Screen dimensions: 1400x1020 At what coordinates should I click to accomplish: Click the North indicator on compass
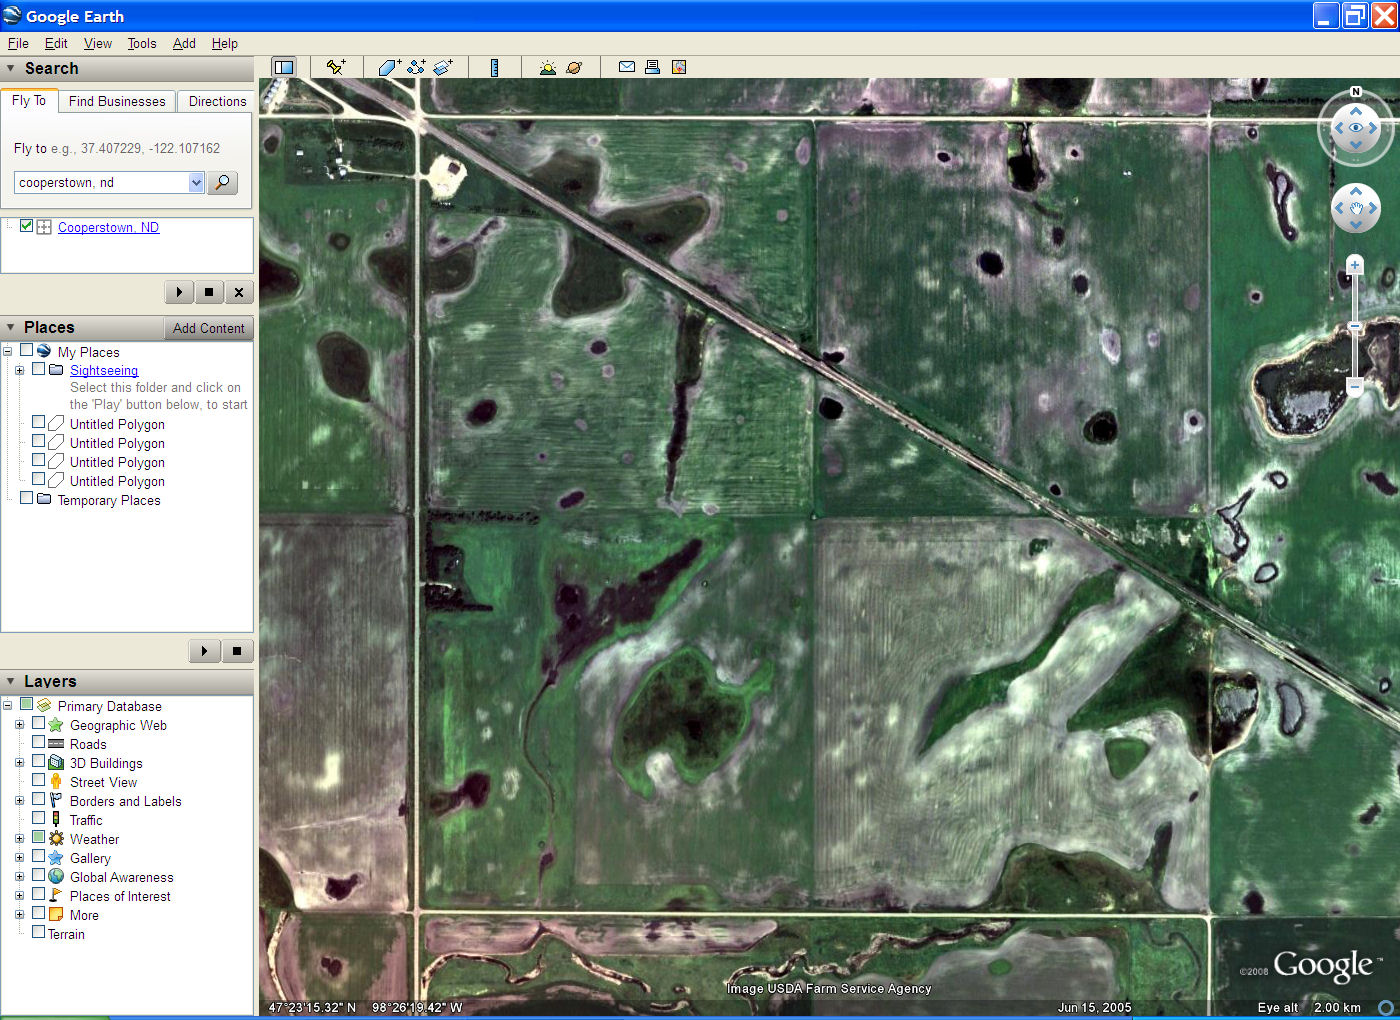[x=1356, y=92]
